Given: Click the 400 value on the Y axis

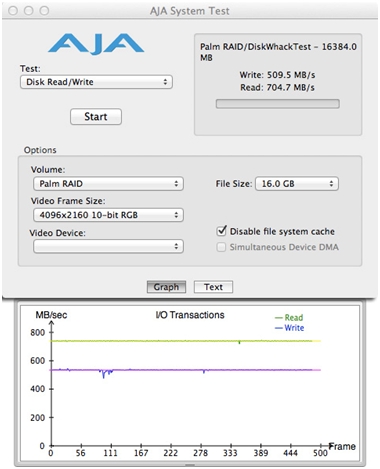Looking at the screenshot, I should 37,389.
